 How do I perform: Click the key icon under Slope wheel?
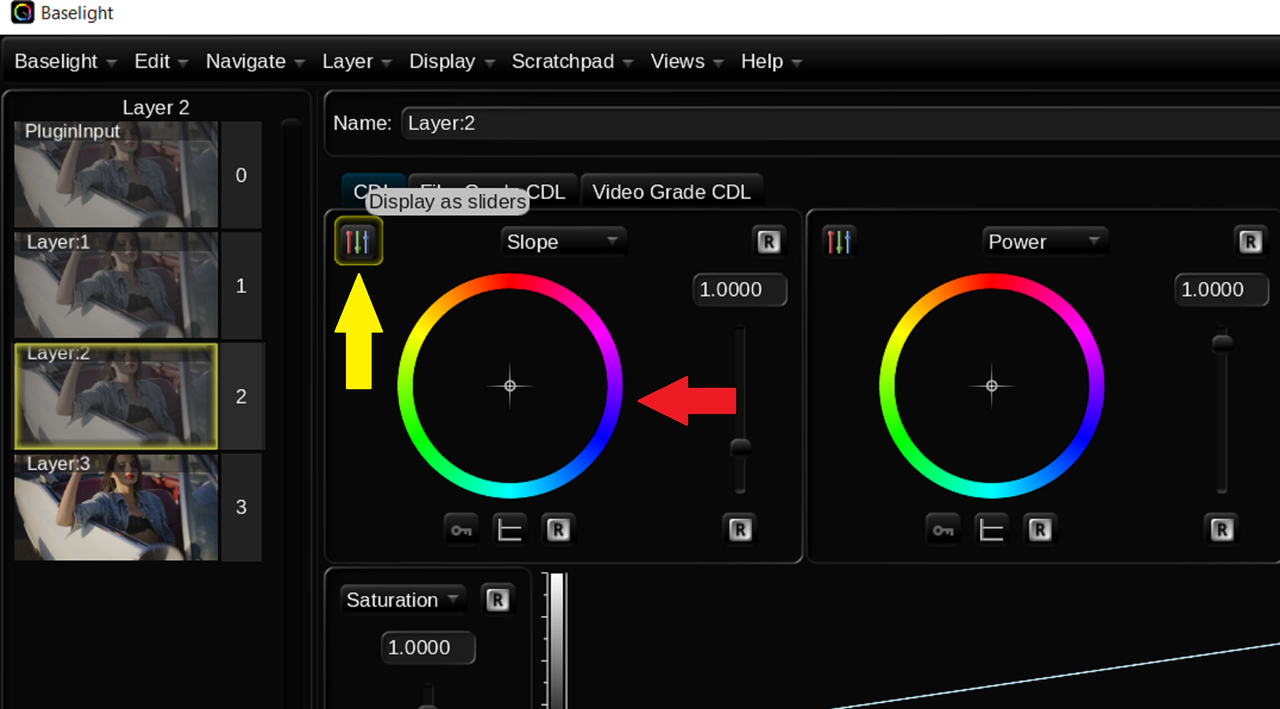[460, 530]
